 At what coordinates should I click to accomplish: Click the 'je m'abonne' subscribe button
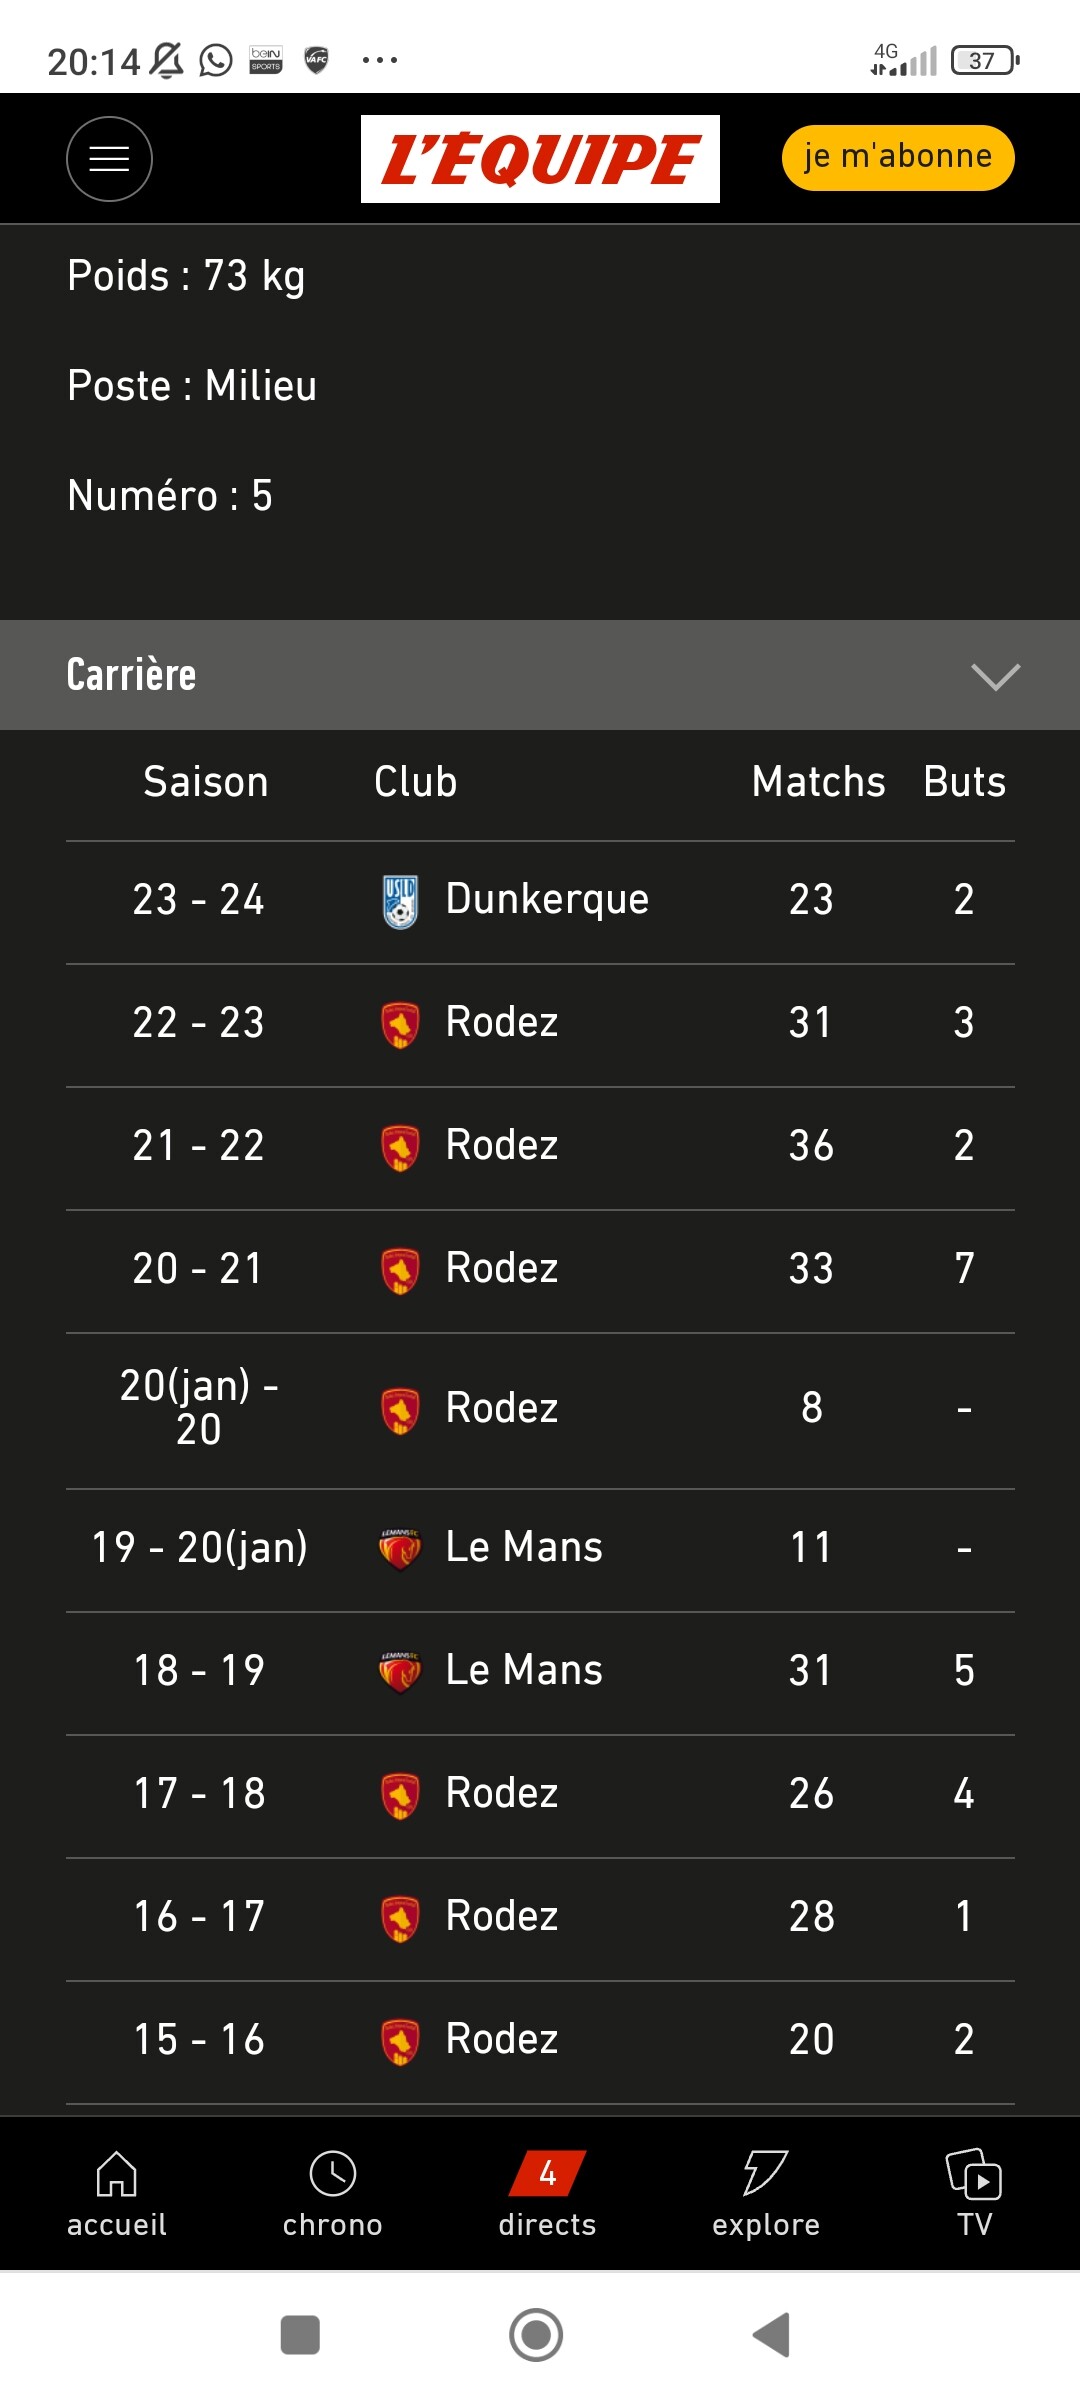point(898,157)
